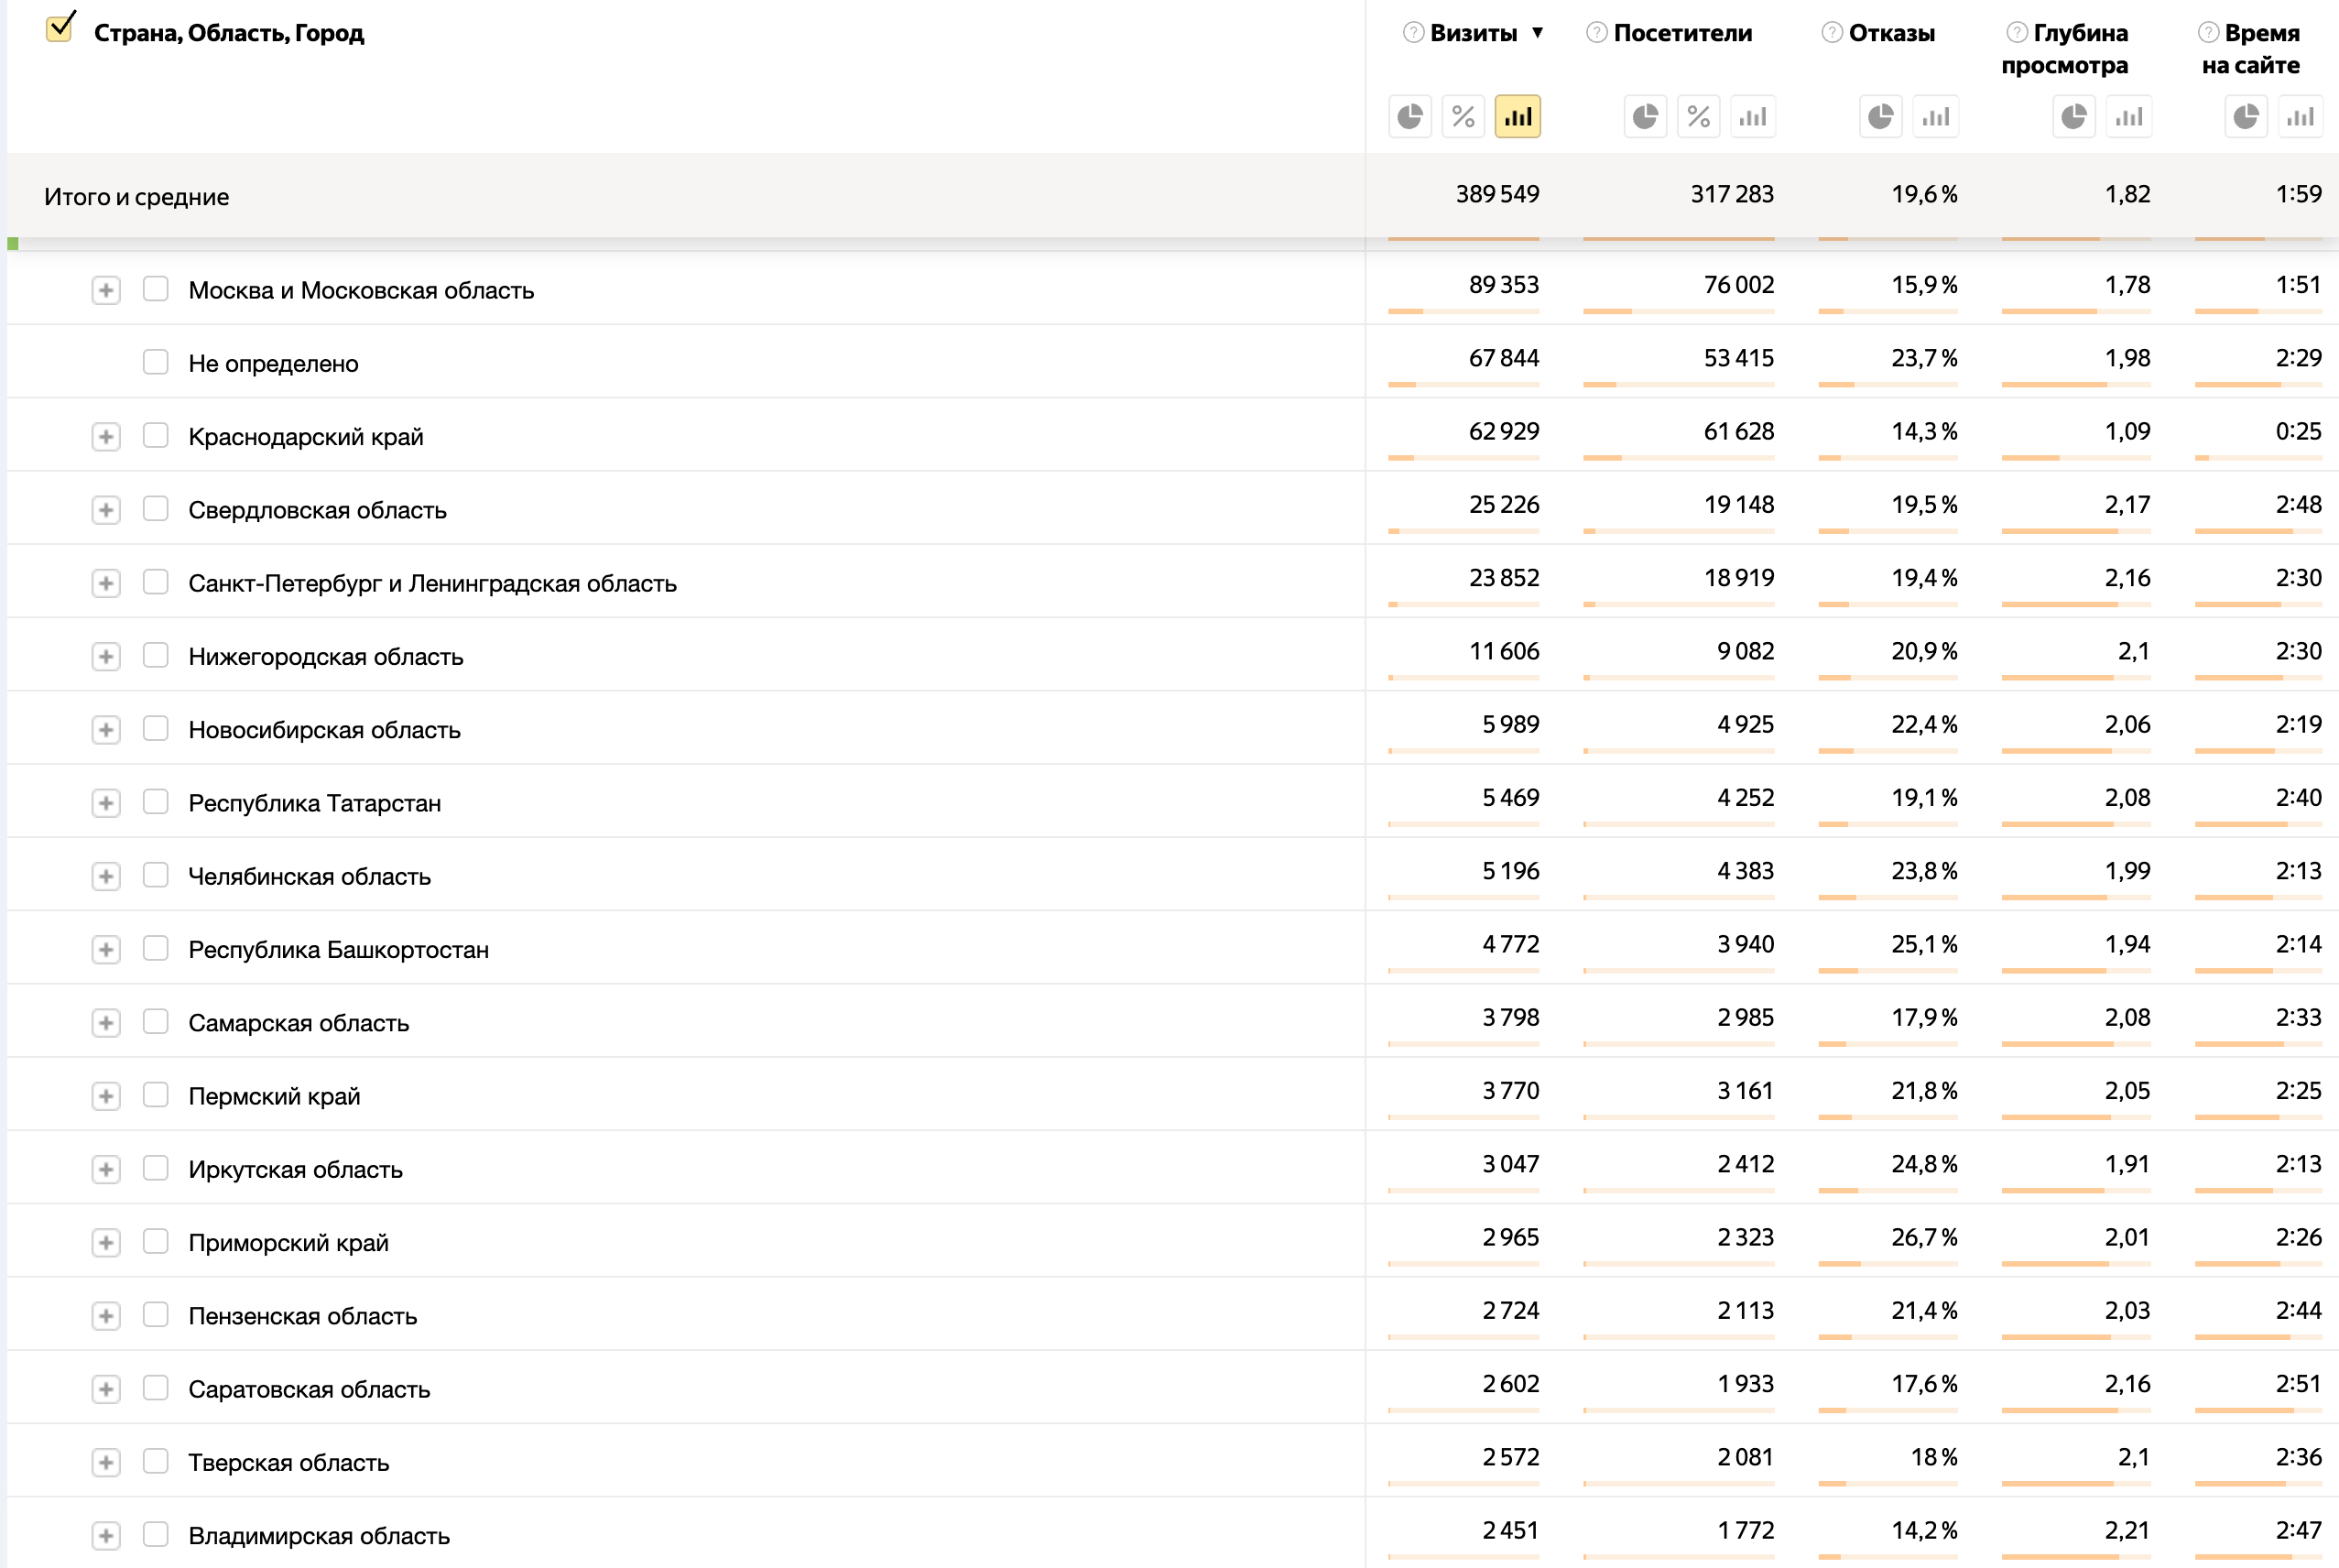The image size is (2339, 1568).
Task: Click bar chart icon under Время на сайте
Action: tap(2299, 117)
